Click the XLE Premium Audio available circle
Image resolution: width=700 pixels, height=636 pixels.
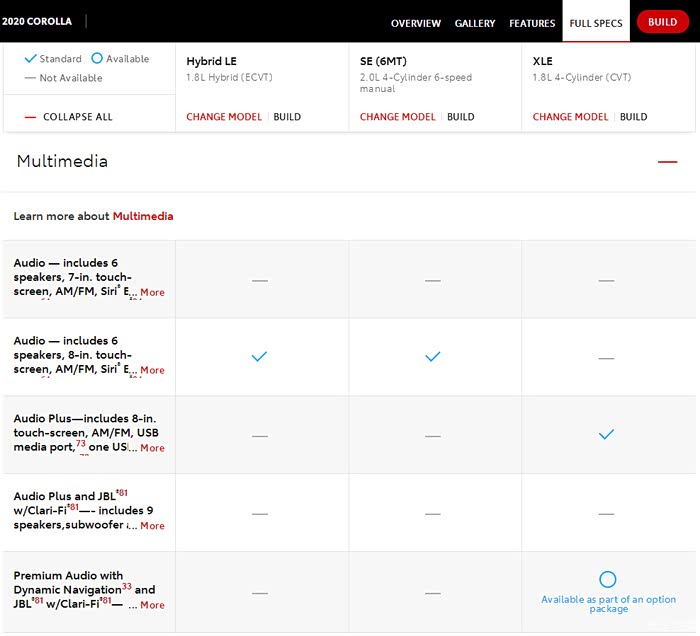[607, 579]
